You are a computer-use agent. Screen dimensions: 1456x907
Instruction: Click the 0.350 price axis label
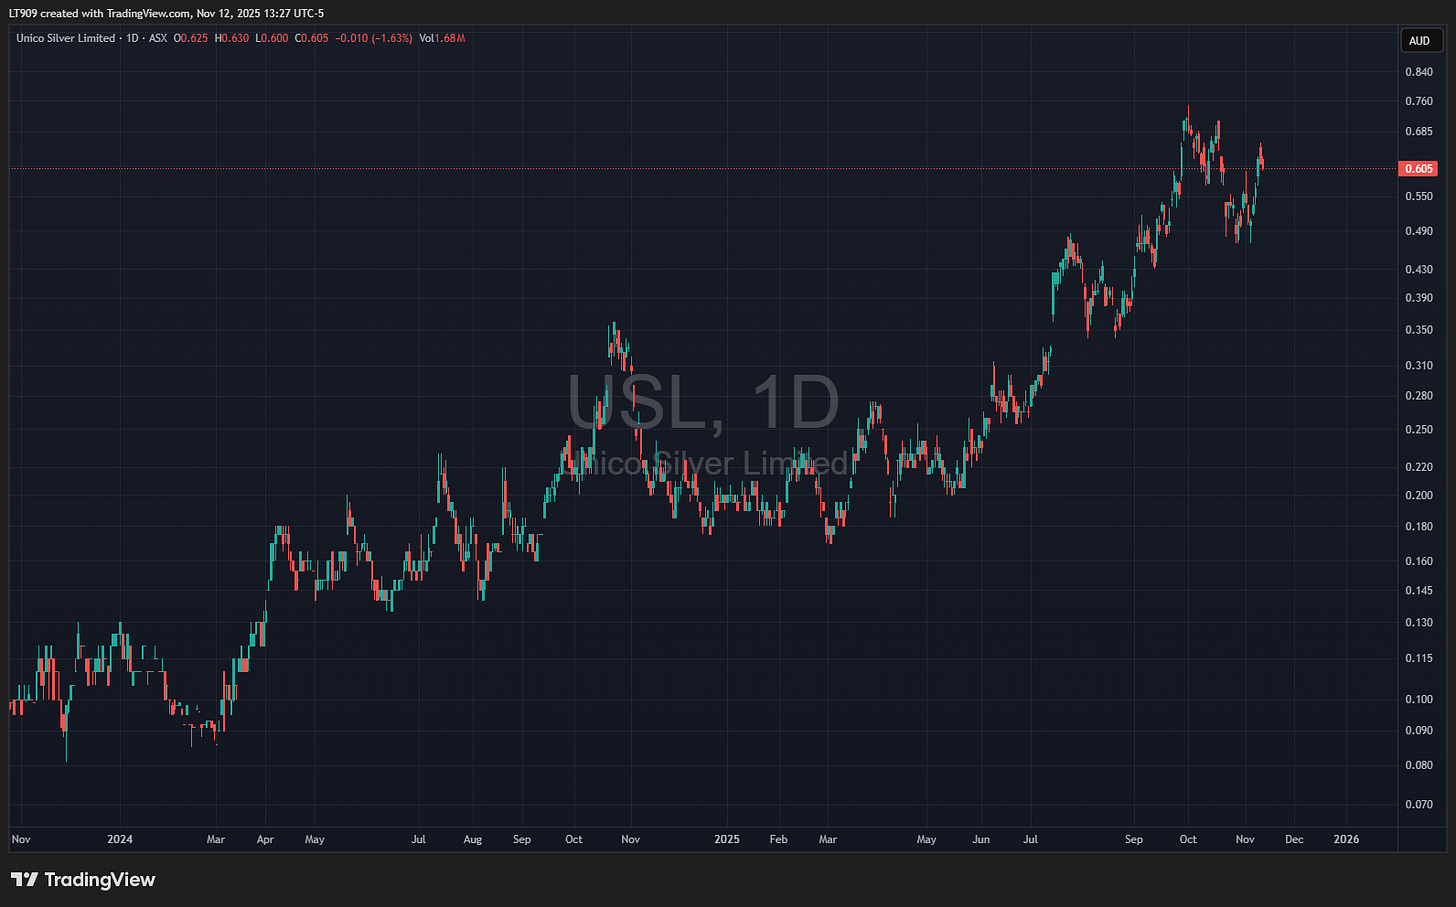point(1418,330)
